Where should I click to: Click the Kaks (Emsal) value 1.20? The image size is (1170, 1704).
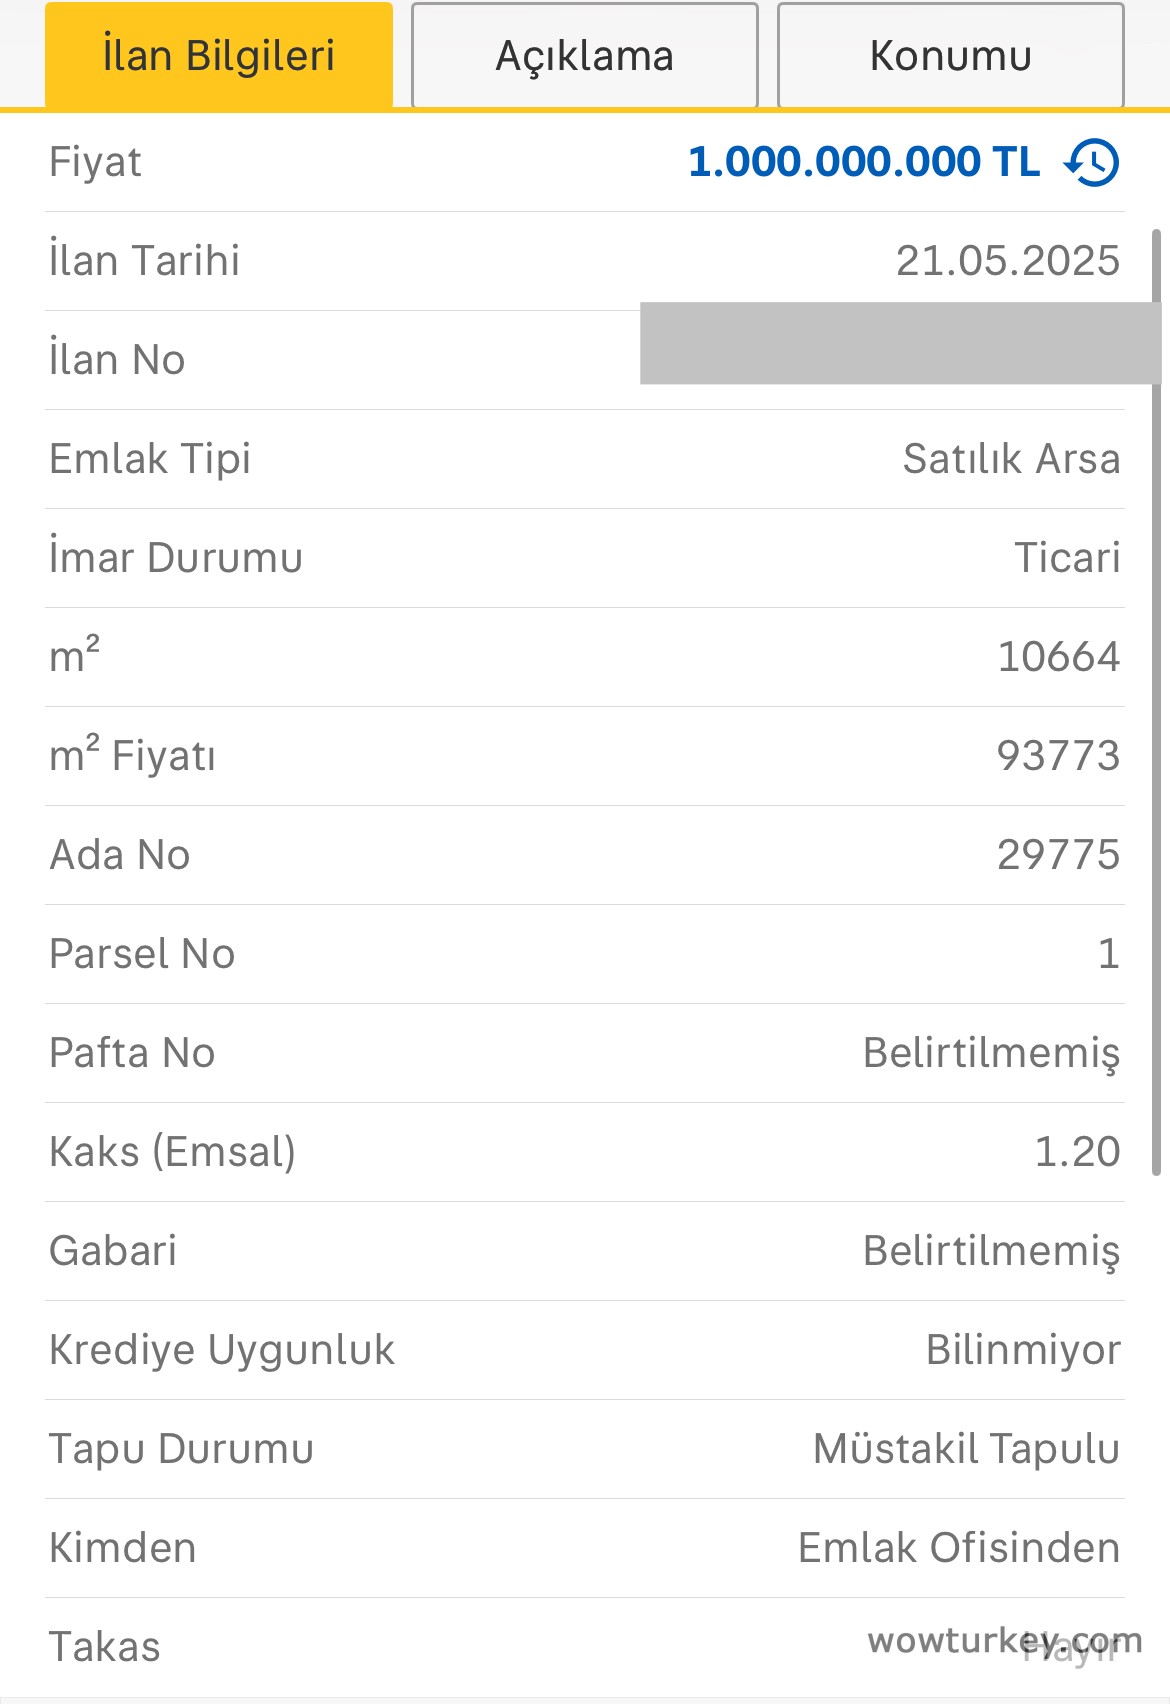point(1077,1152)
